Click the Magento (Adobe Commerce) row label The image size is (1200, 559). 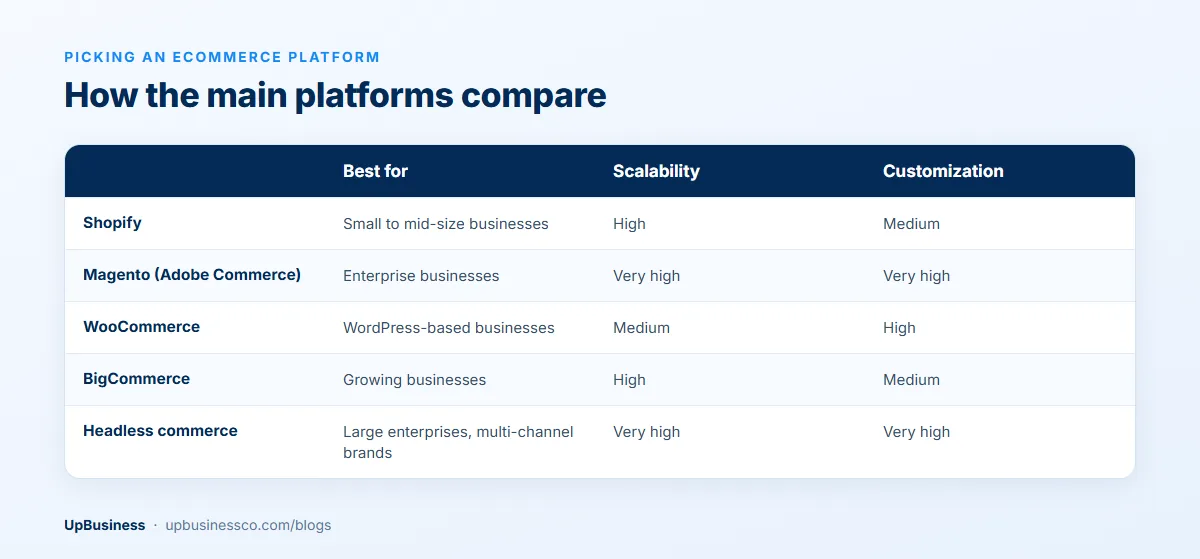tap(192, 275)
